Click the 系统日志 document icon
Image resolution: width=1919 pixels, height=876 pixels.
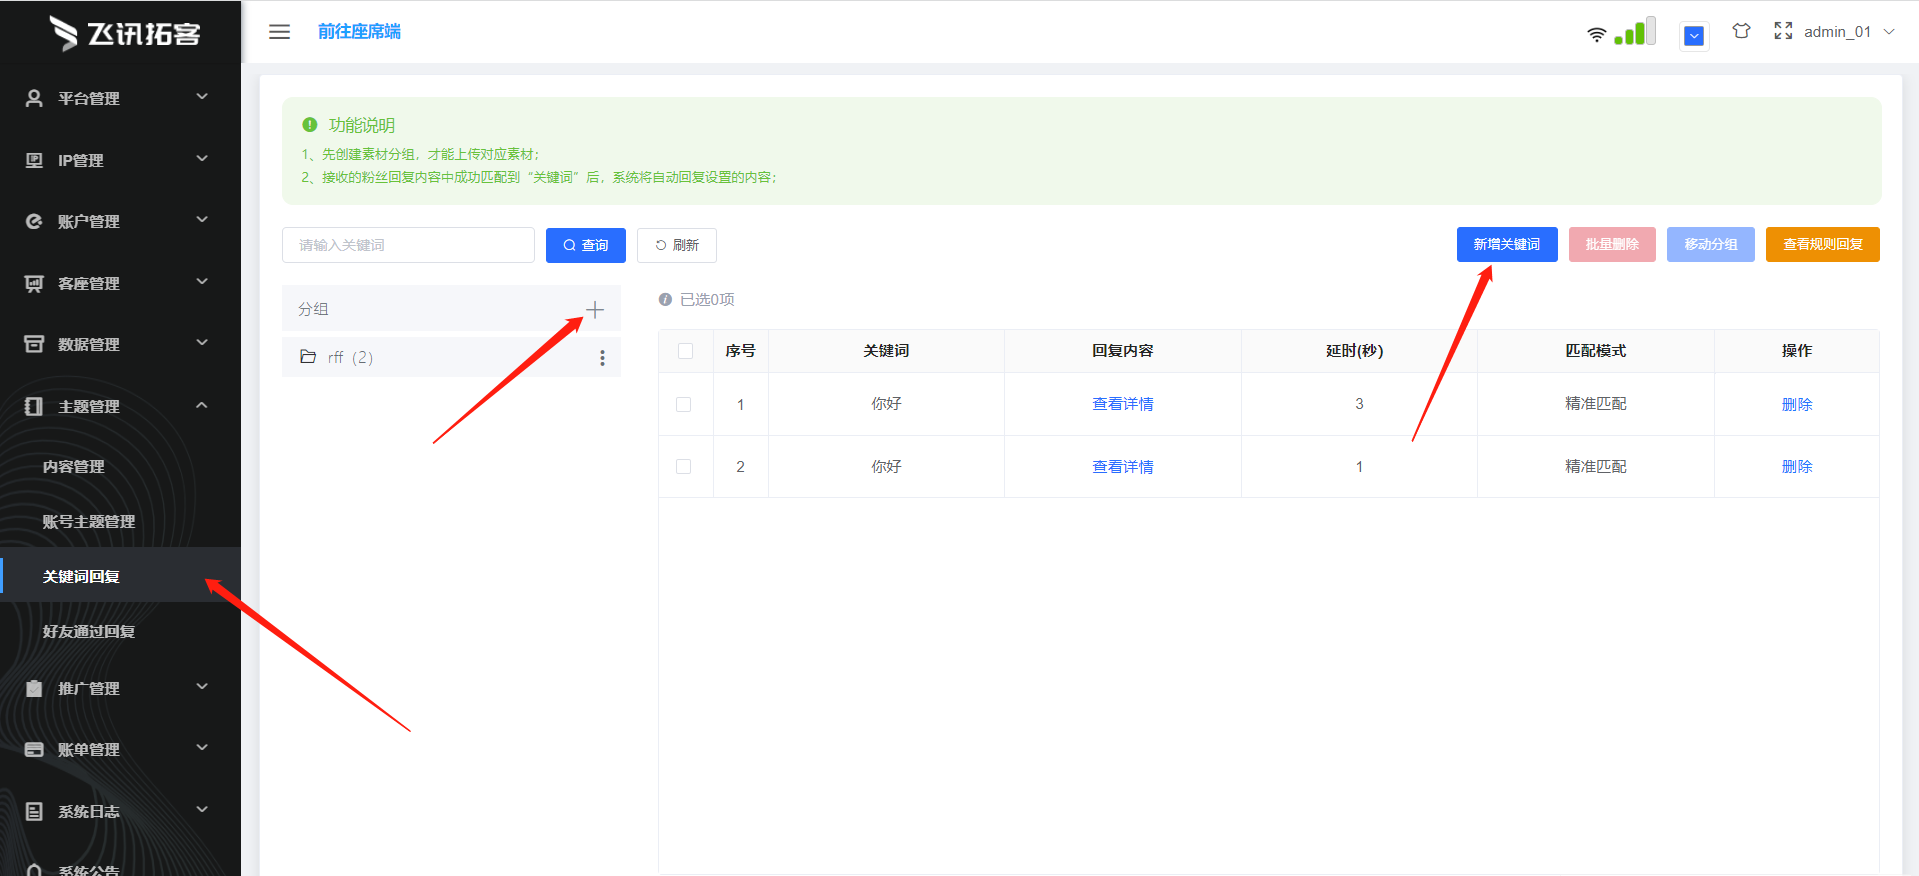(34, 811)
